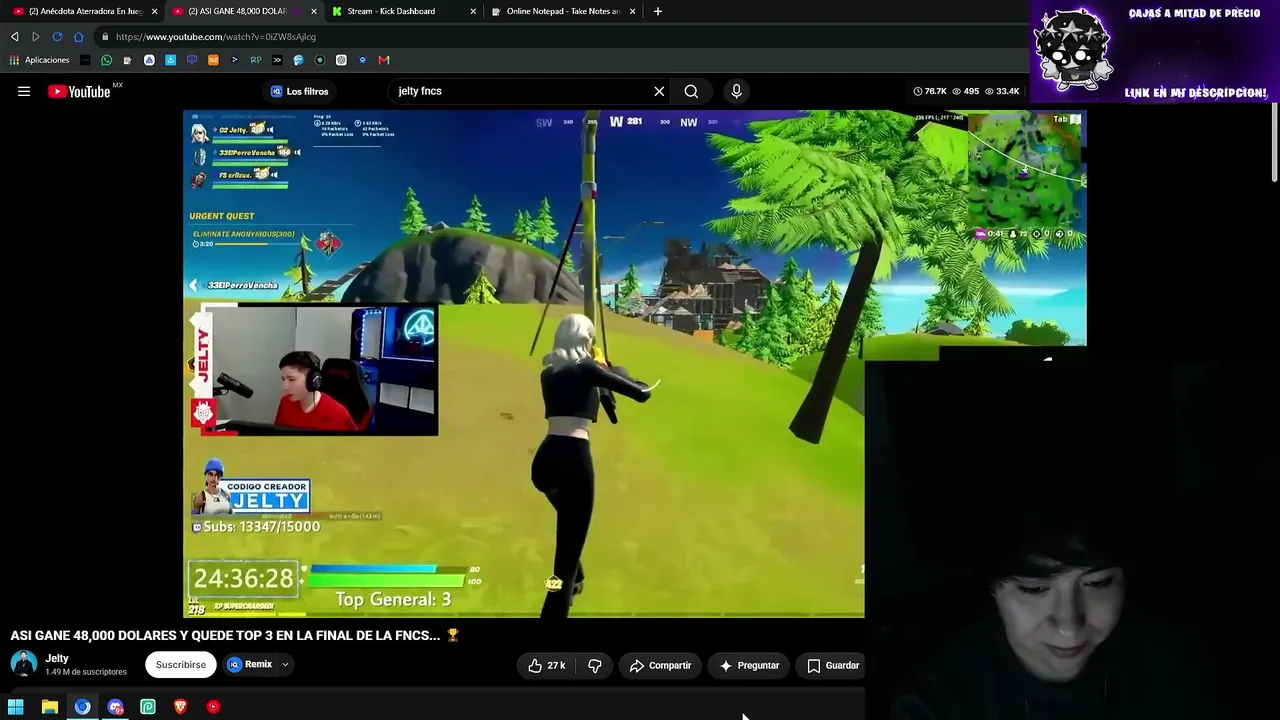The height and width of the screenshot is (720, 1280).
Task: Dislike the video with thumbs down
Action: point(595,665)
